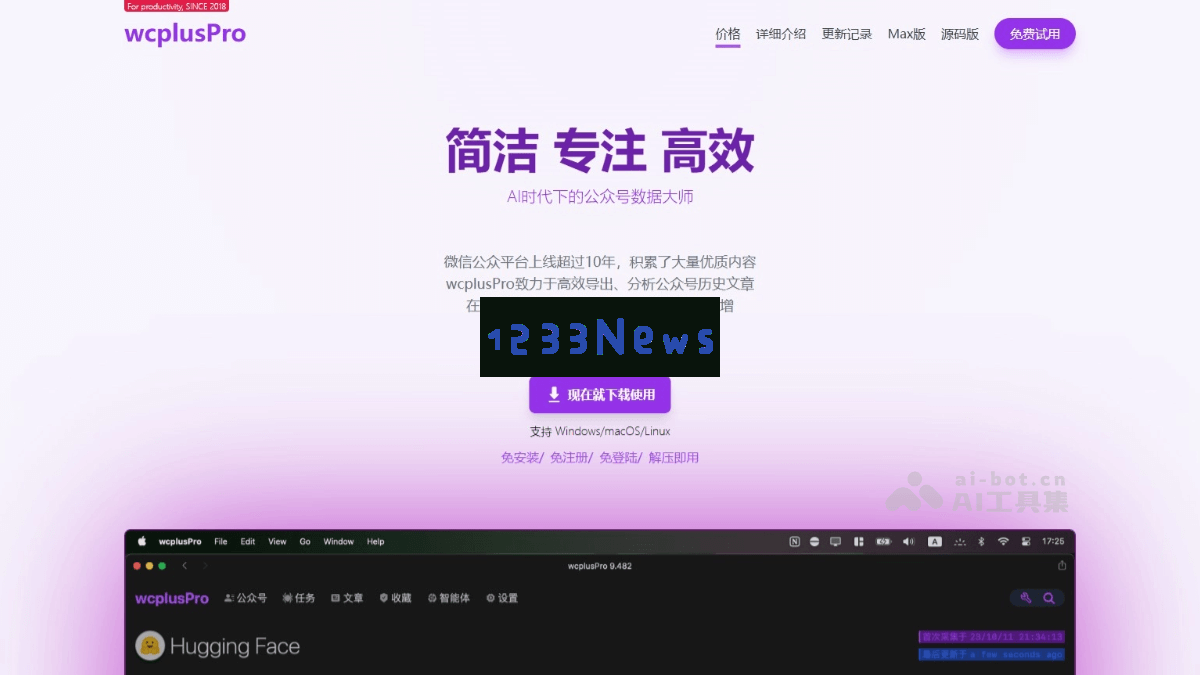Viewport: 1200px width, 675px height.
Task: Click the back arrow in app title bar
Action: (x=184, y=566)
